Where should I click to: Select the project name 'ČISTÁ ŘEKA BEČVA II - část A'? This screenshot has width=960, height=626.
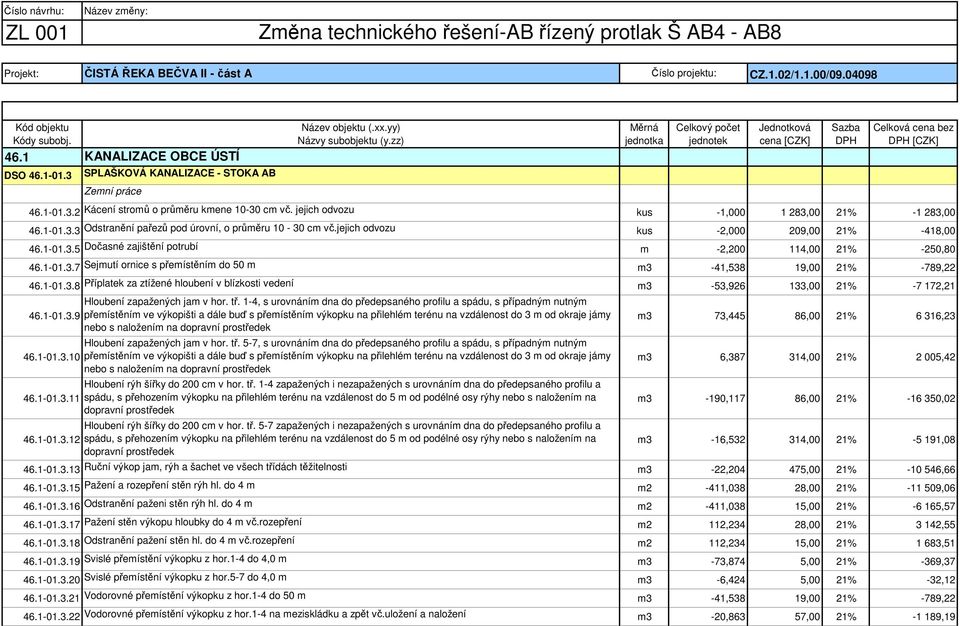(x=168, y=74)
